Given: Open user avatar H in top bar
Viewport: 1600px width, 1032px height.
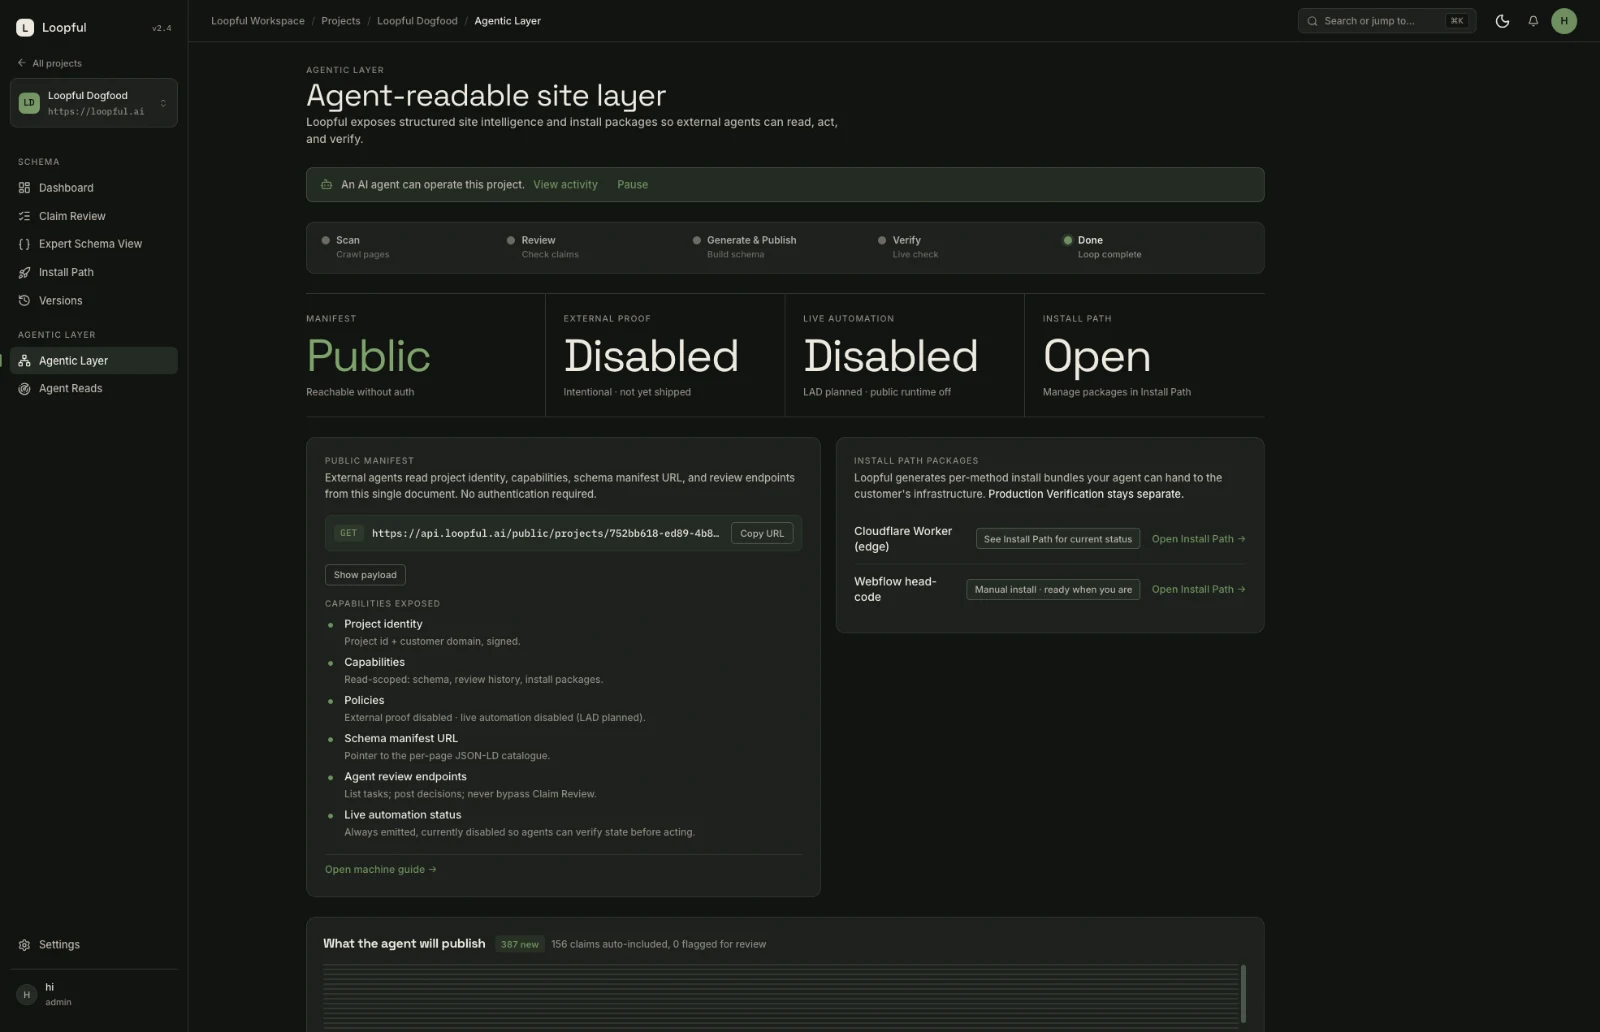Looking at the screenshot, I should coord(1564,21).
